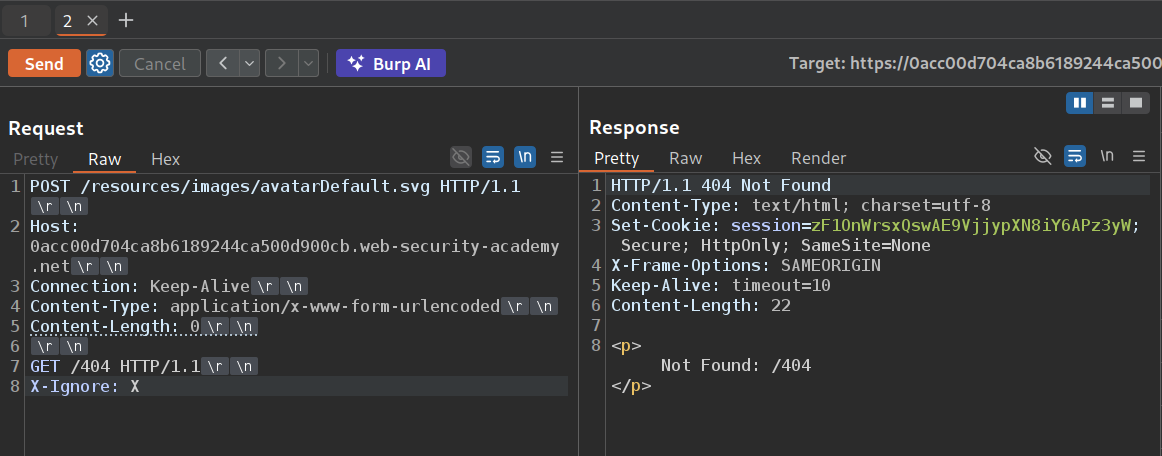Switch to side-by-side layout view

pyautogui.click(x=1079, y=103)
